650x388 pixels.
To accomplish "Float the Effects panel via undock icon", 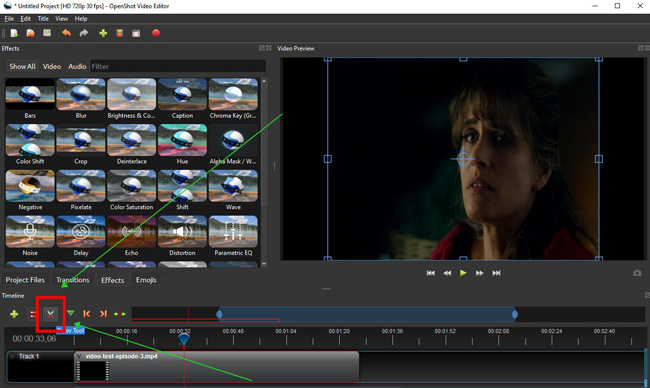I will [x=262, y=48].
